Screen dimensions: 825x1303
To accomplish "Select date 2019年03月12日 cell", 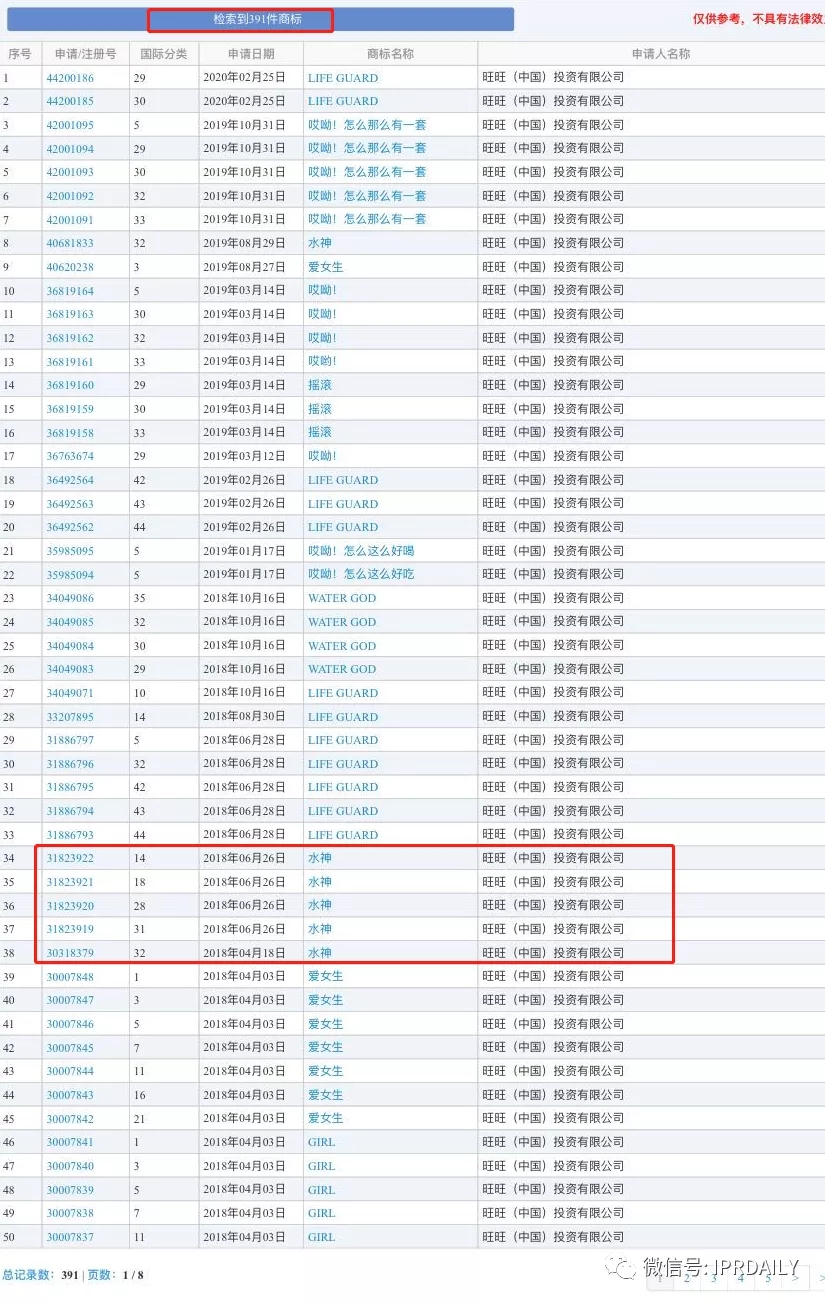I will pos(244,456).
